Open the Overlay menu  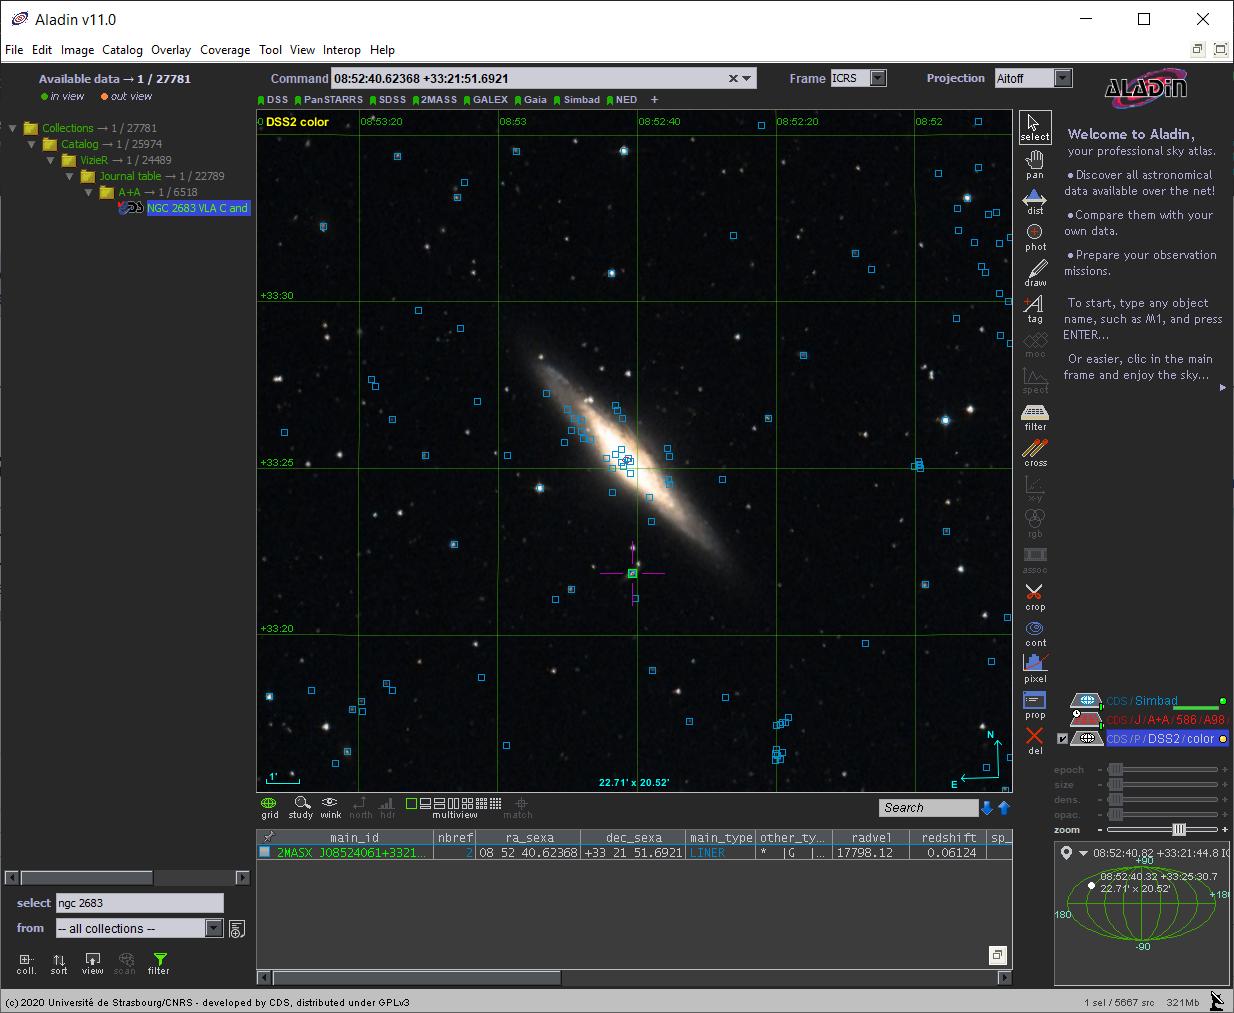click(x=171, y=49)
